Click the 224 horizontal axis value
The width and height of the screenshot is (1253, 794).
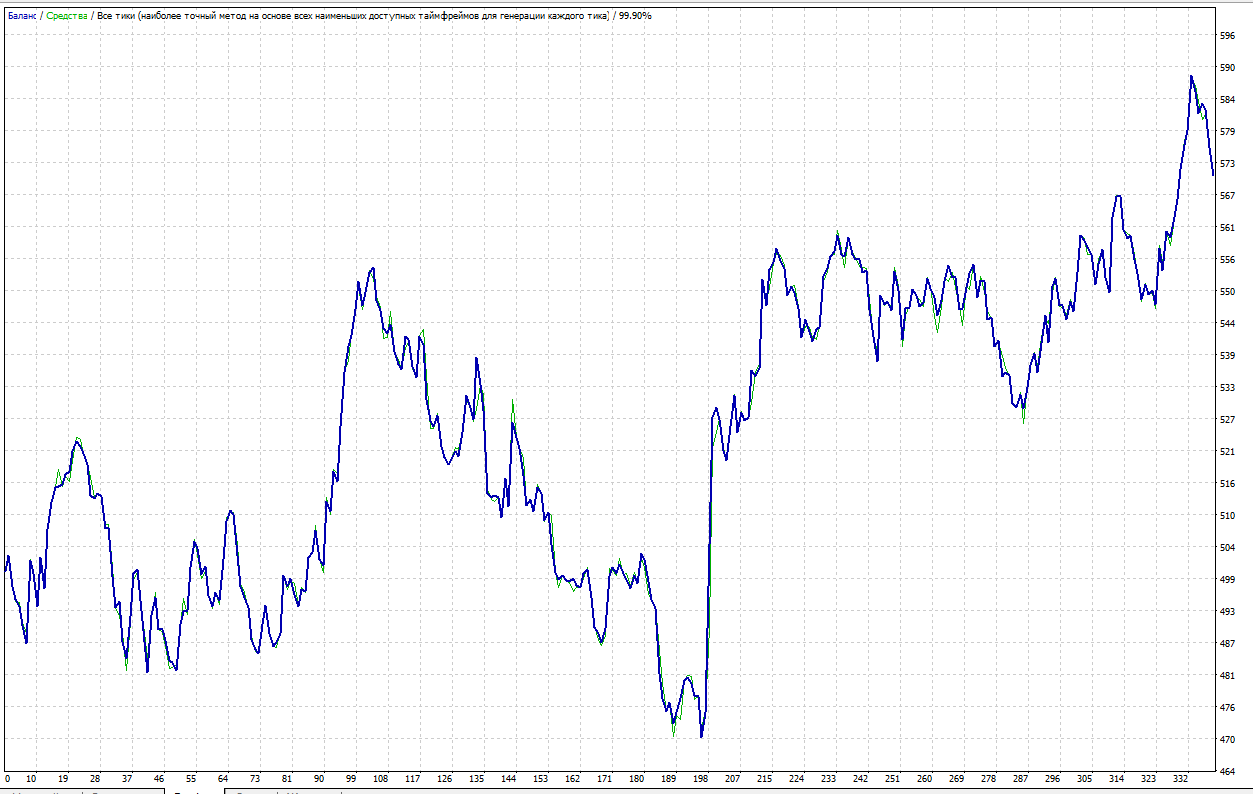point(797,778)
